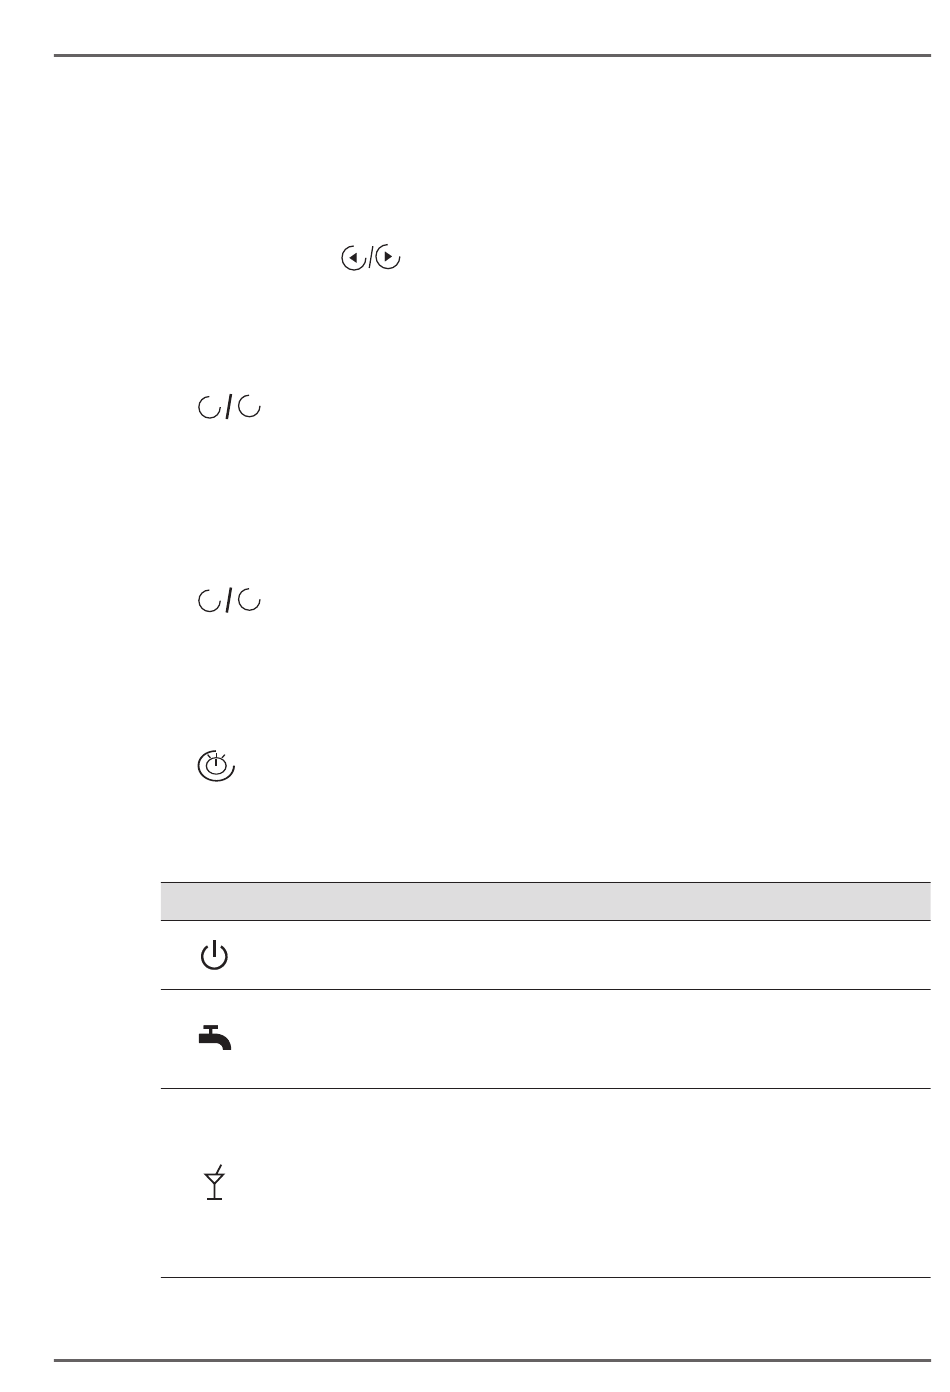
Task: Select the right open-circle knob in first pair
Action: 251,407
